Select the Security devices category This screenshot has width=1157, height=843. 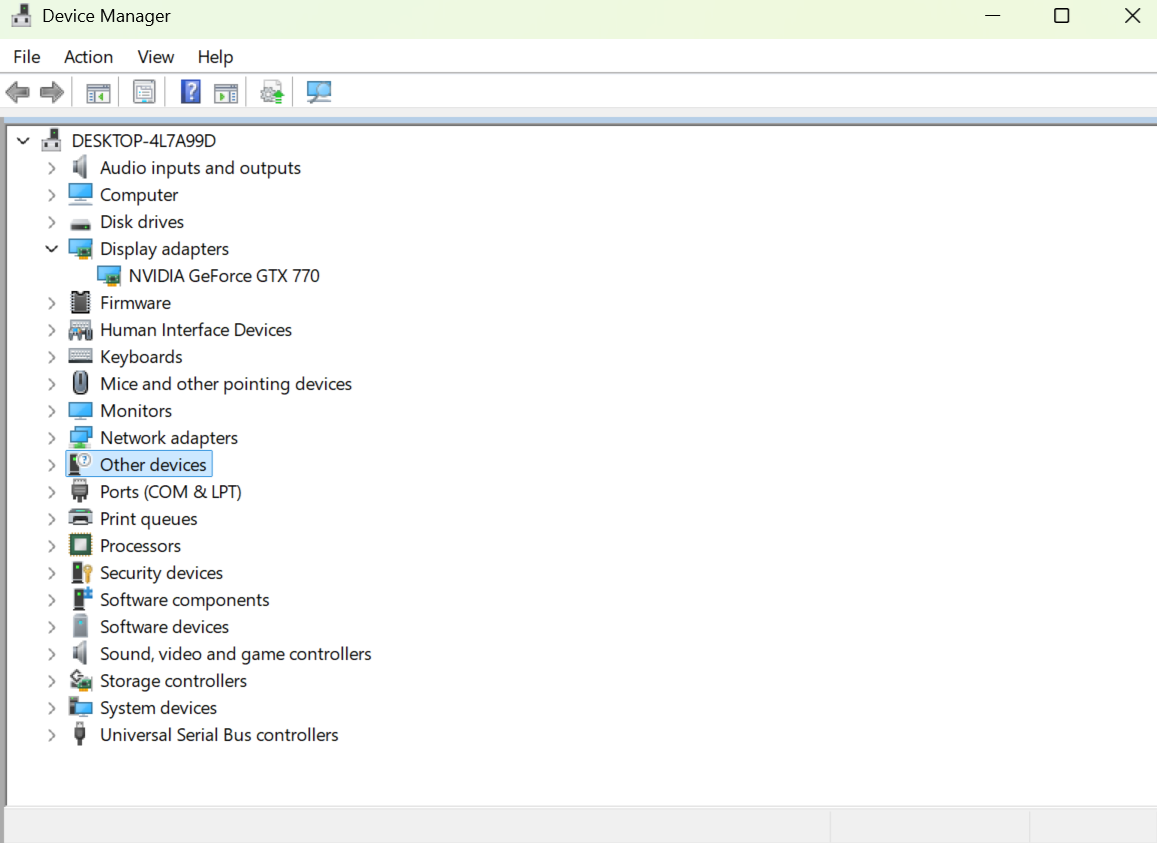point(161,573)
